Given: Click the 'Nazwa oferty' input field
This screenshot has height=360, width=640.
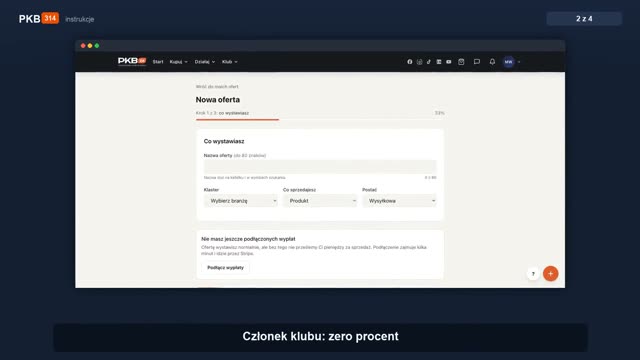Looking at the screenshot, I should [x=320, y=167].
